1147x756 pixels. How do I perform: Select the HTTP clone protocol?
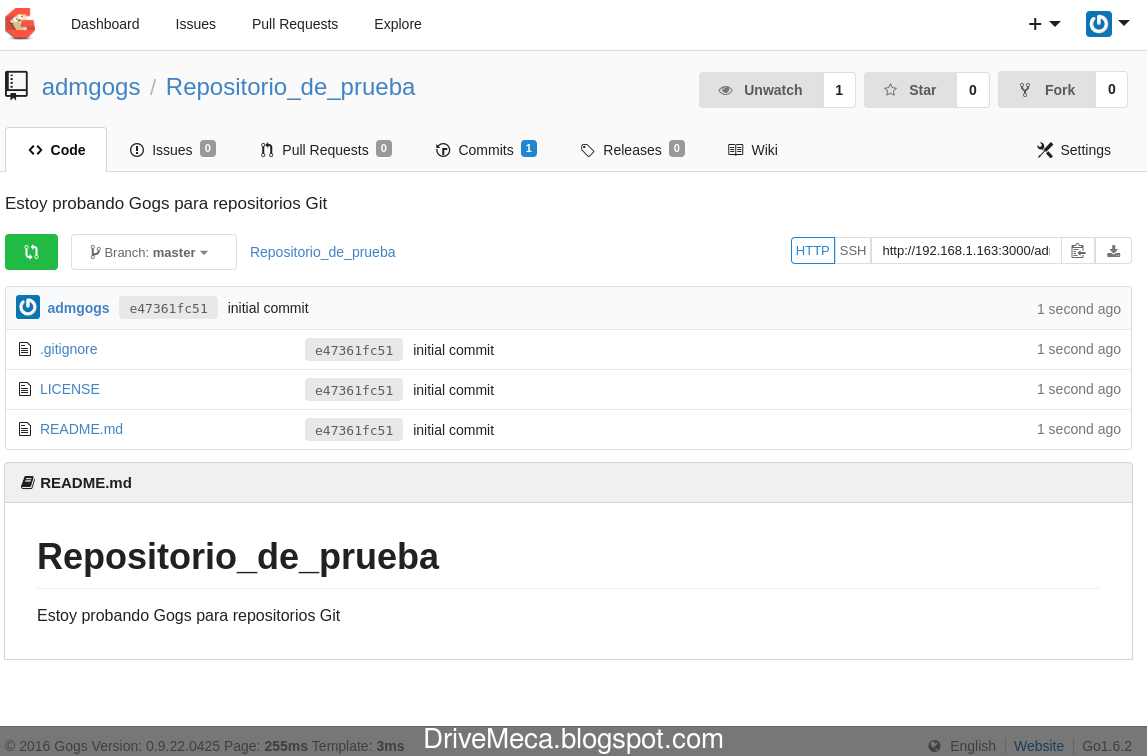(x=812, y=250)
